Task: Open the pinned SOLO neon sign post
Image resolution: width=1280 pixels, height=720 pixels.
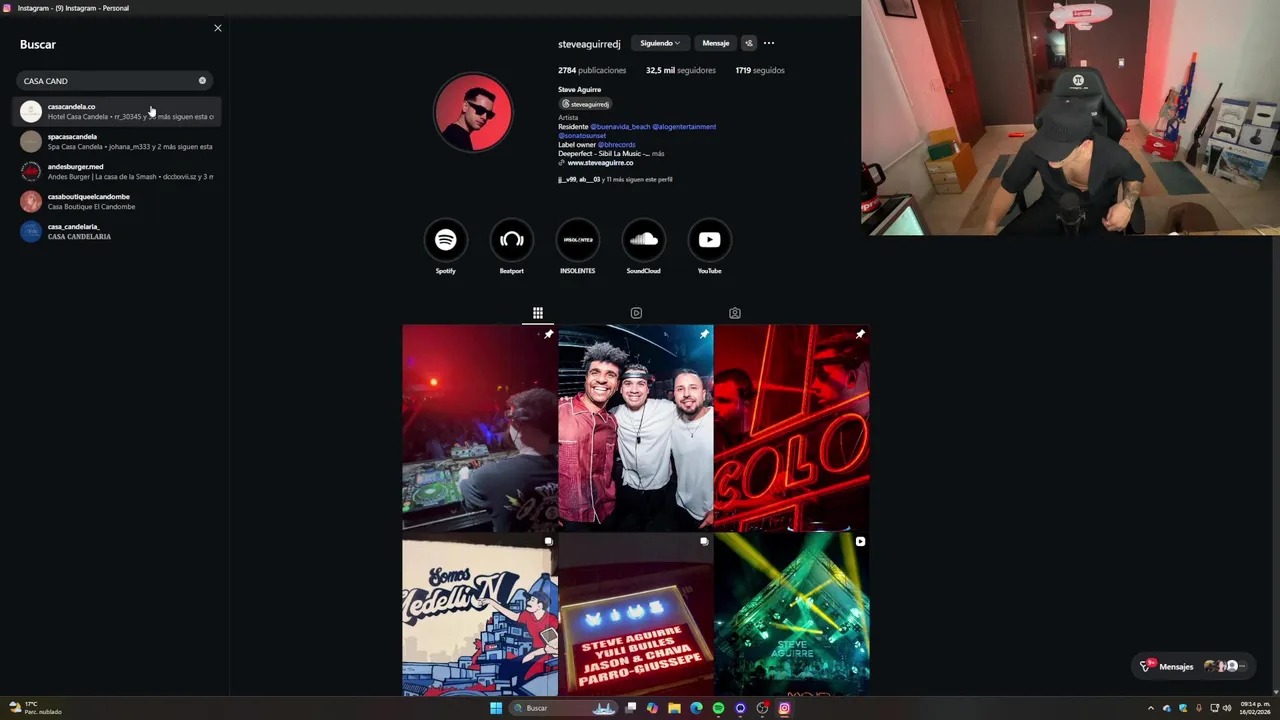Action: pyautogui.click(x=792, y=428)
